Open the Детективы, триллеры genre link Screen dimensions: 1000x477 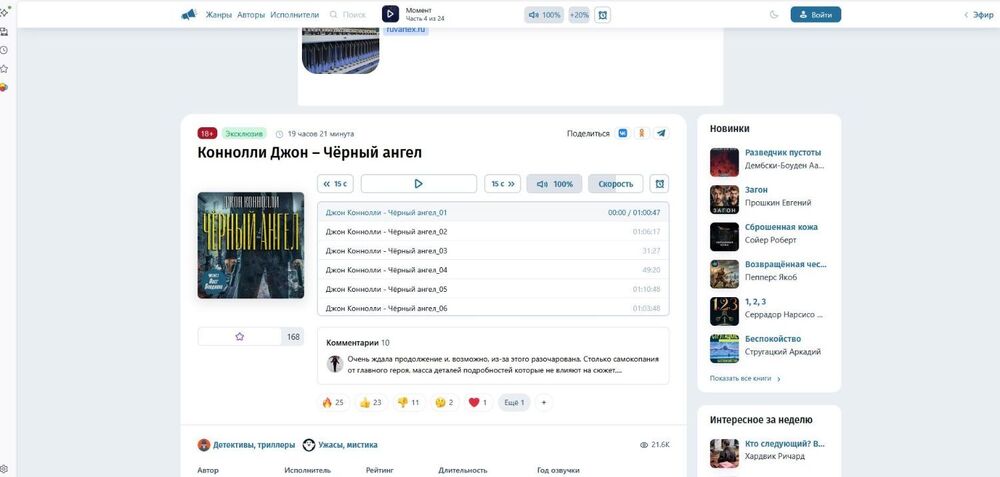pos(247,445)
